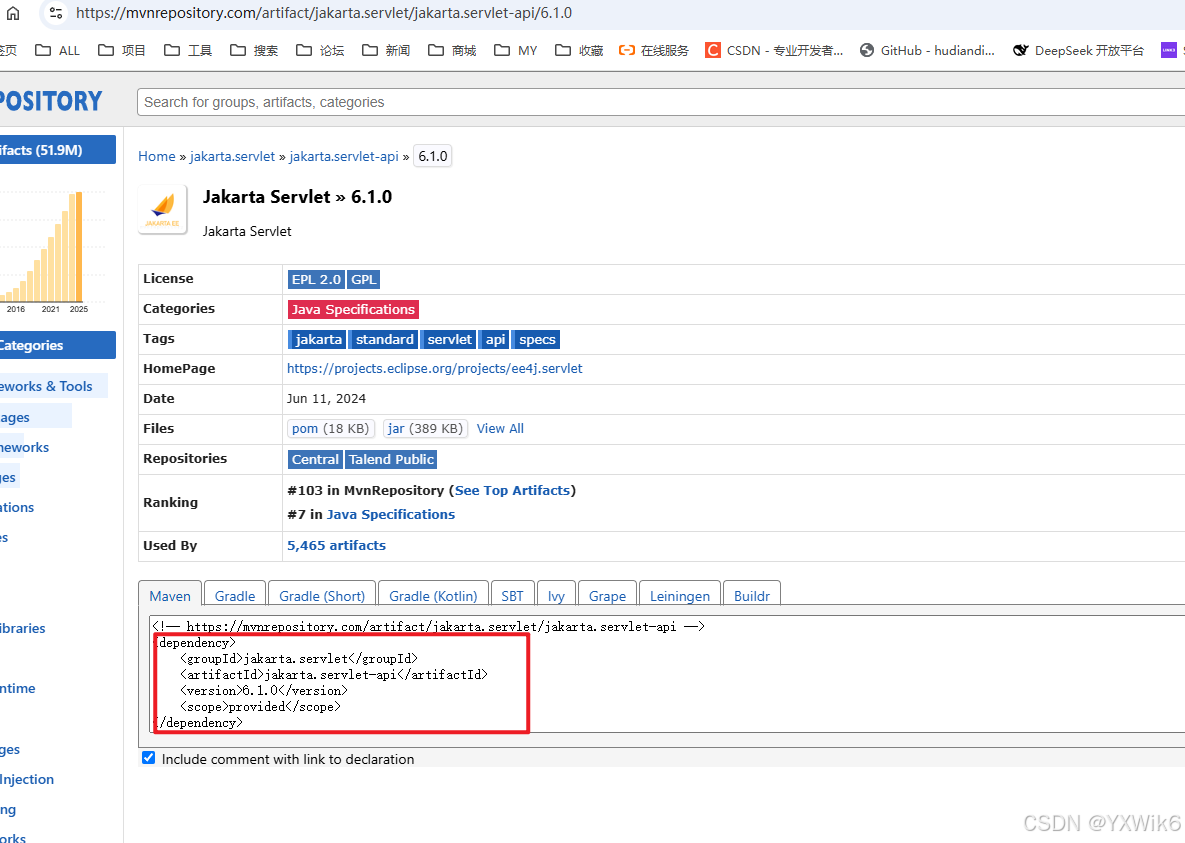
Task: Open the CSDN bookmark
Action: click(774, 51)
